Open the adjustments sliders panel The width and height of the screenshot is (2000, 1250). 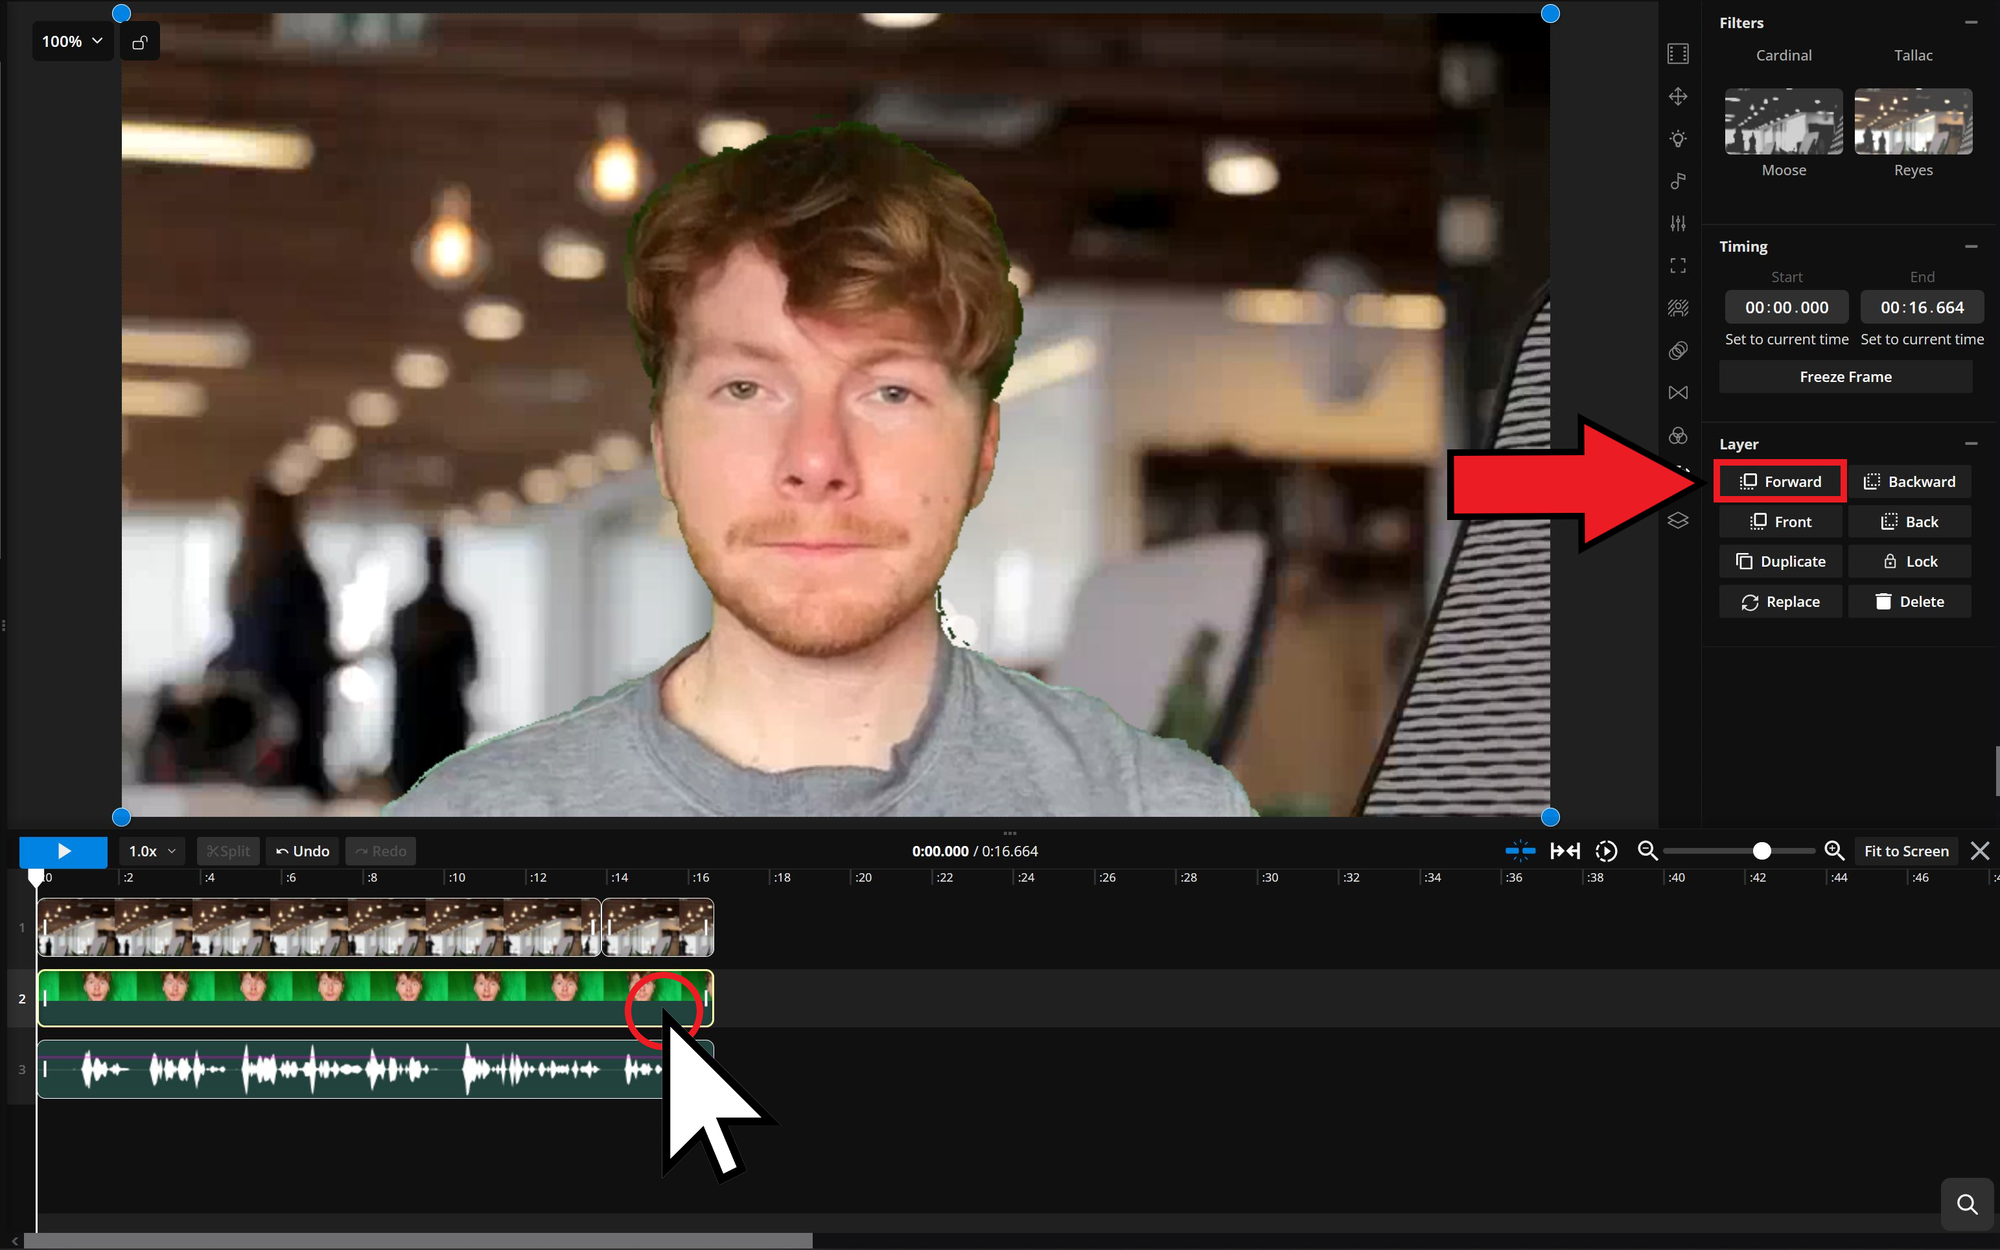[1678, 223]
